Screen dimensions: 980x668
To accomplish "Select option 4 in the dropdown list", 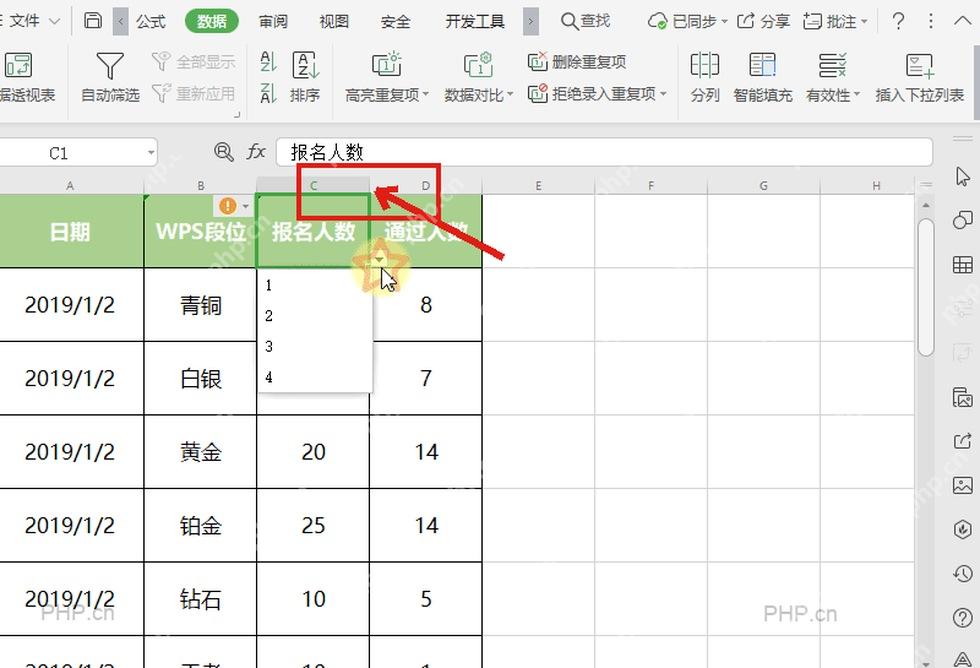I will pos(315,377).
